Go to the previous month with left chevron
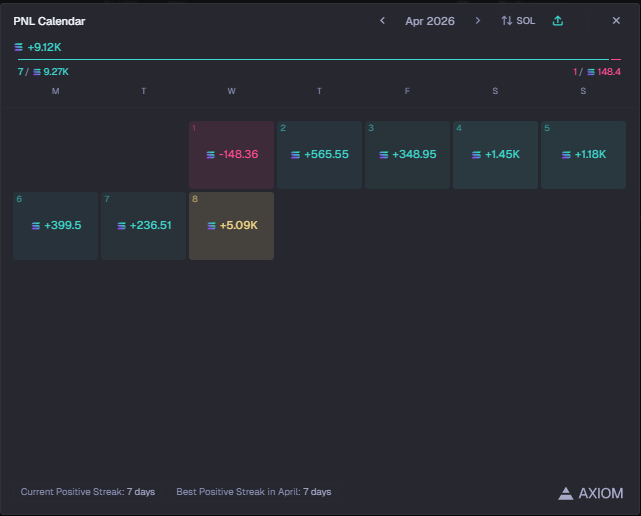 pos(382,20)
